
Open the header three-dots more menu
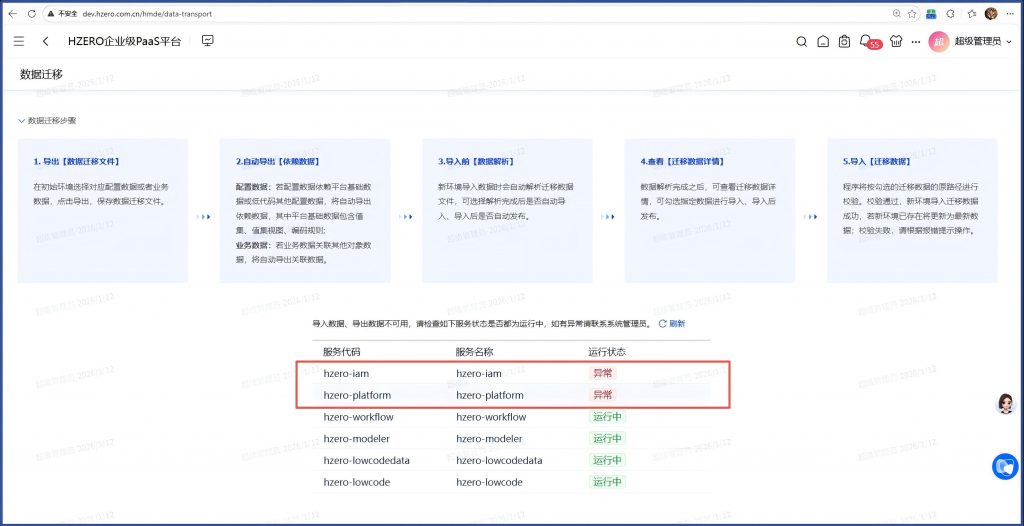pos(916,42)
